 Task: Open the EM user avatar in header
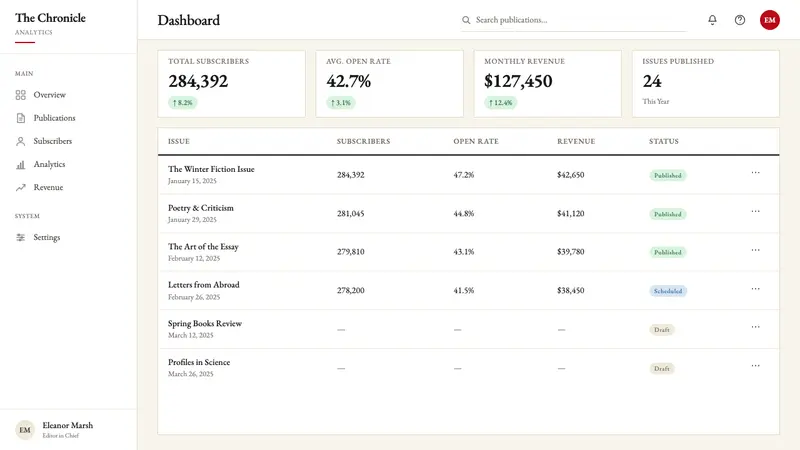pyautogui.click(x=769, y=20)
